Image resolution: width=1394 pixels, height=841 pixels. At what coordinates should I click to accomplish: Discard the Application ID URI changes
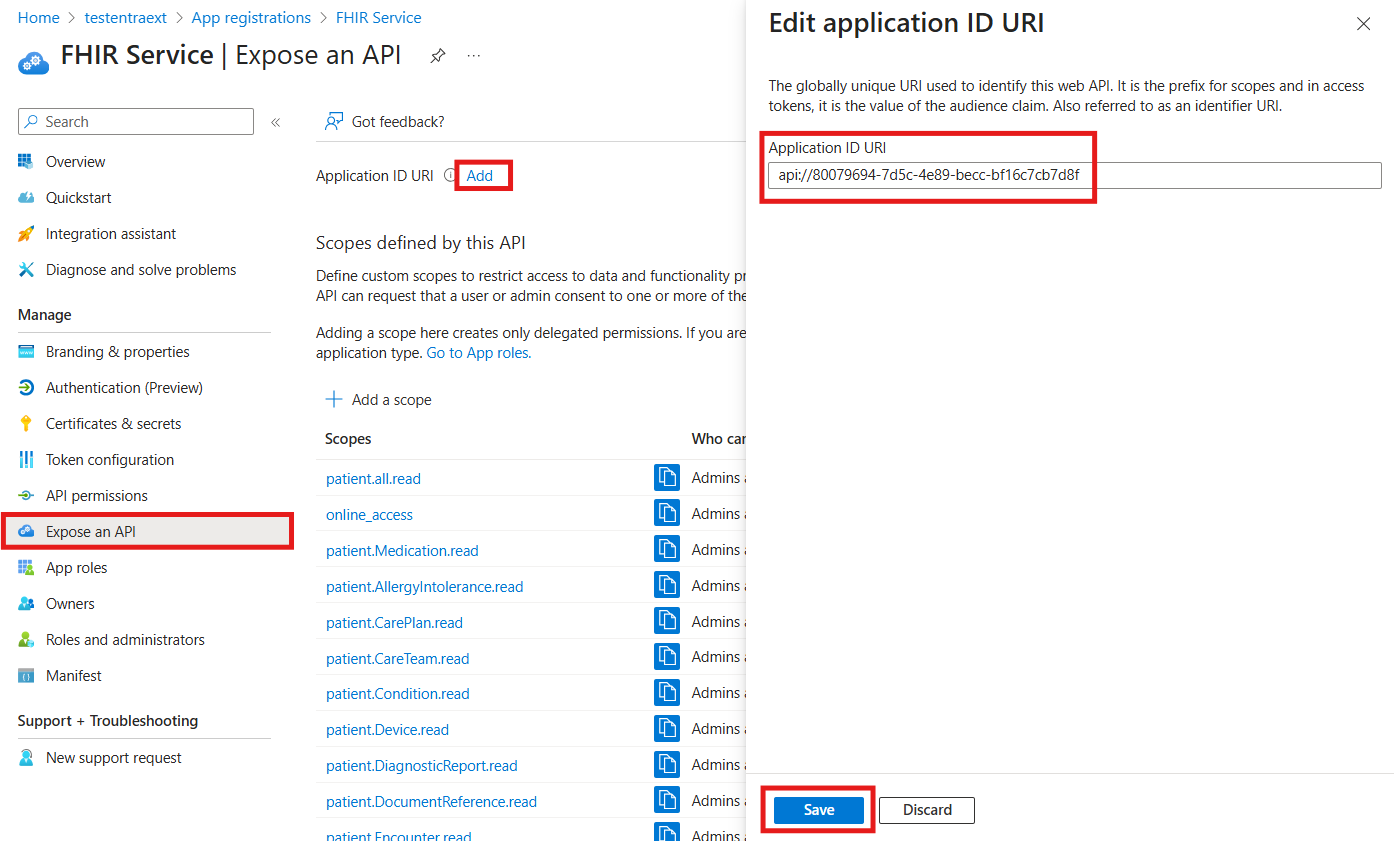coord(926,810)
